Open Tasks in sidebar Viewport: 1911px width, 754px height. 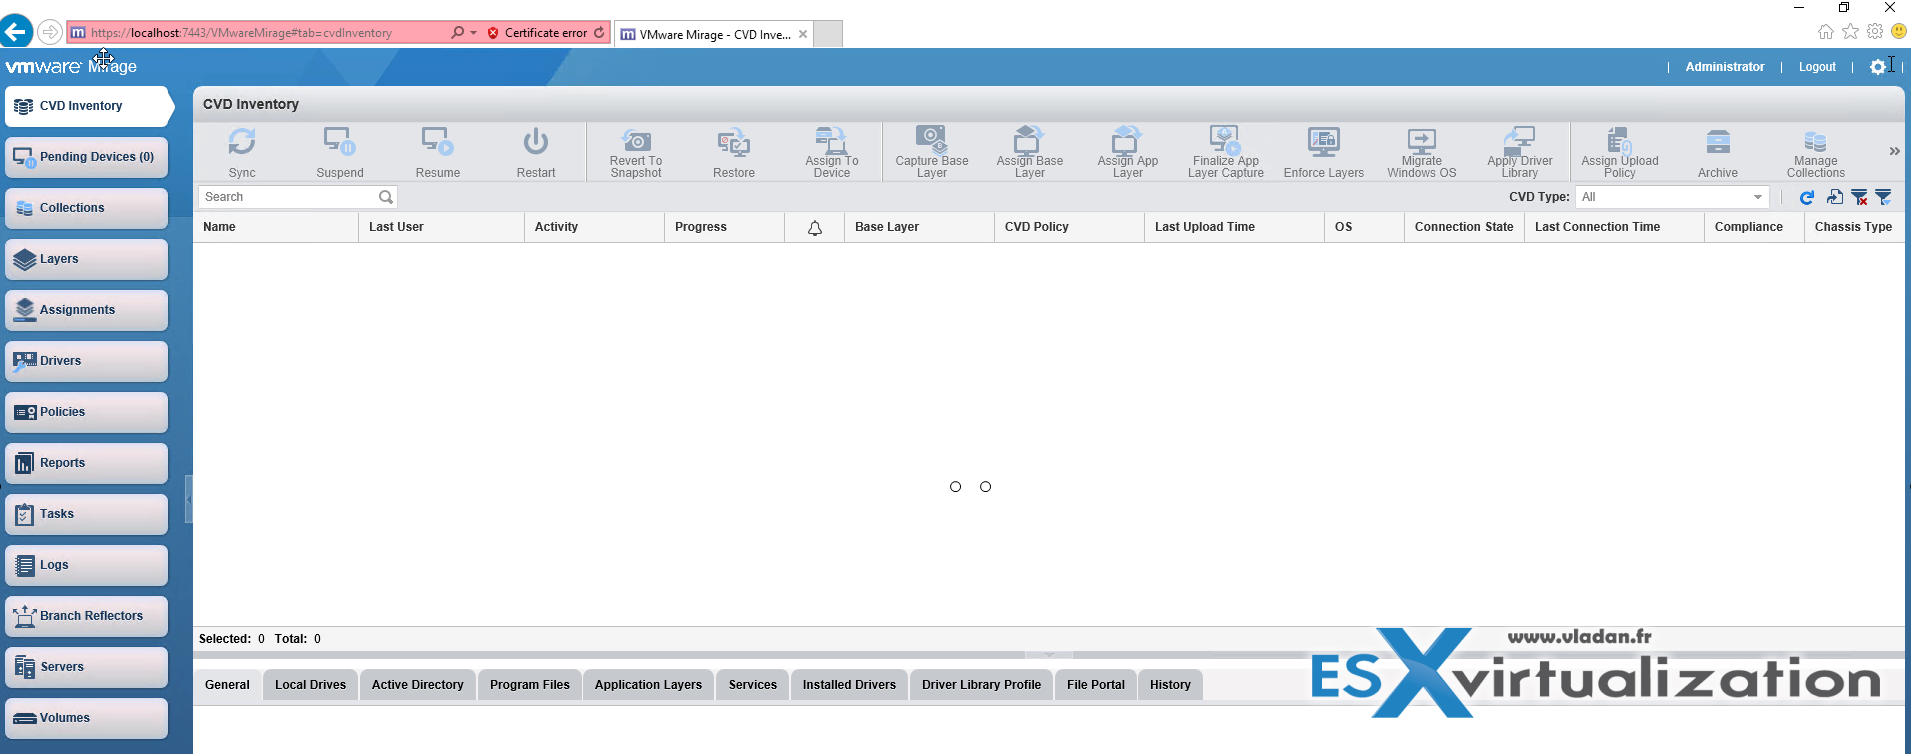[86, 514]
